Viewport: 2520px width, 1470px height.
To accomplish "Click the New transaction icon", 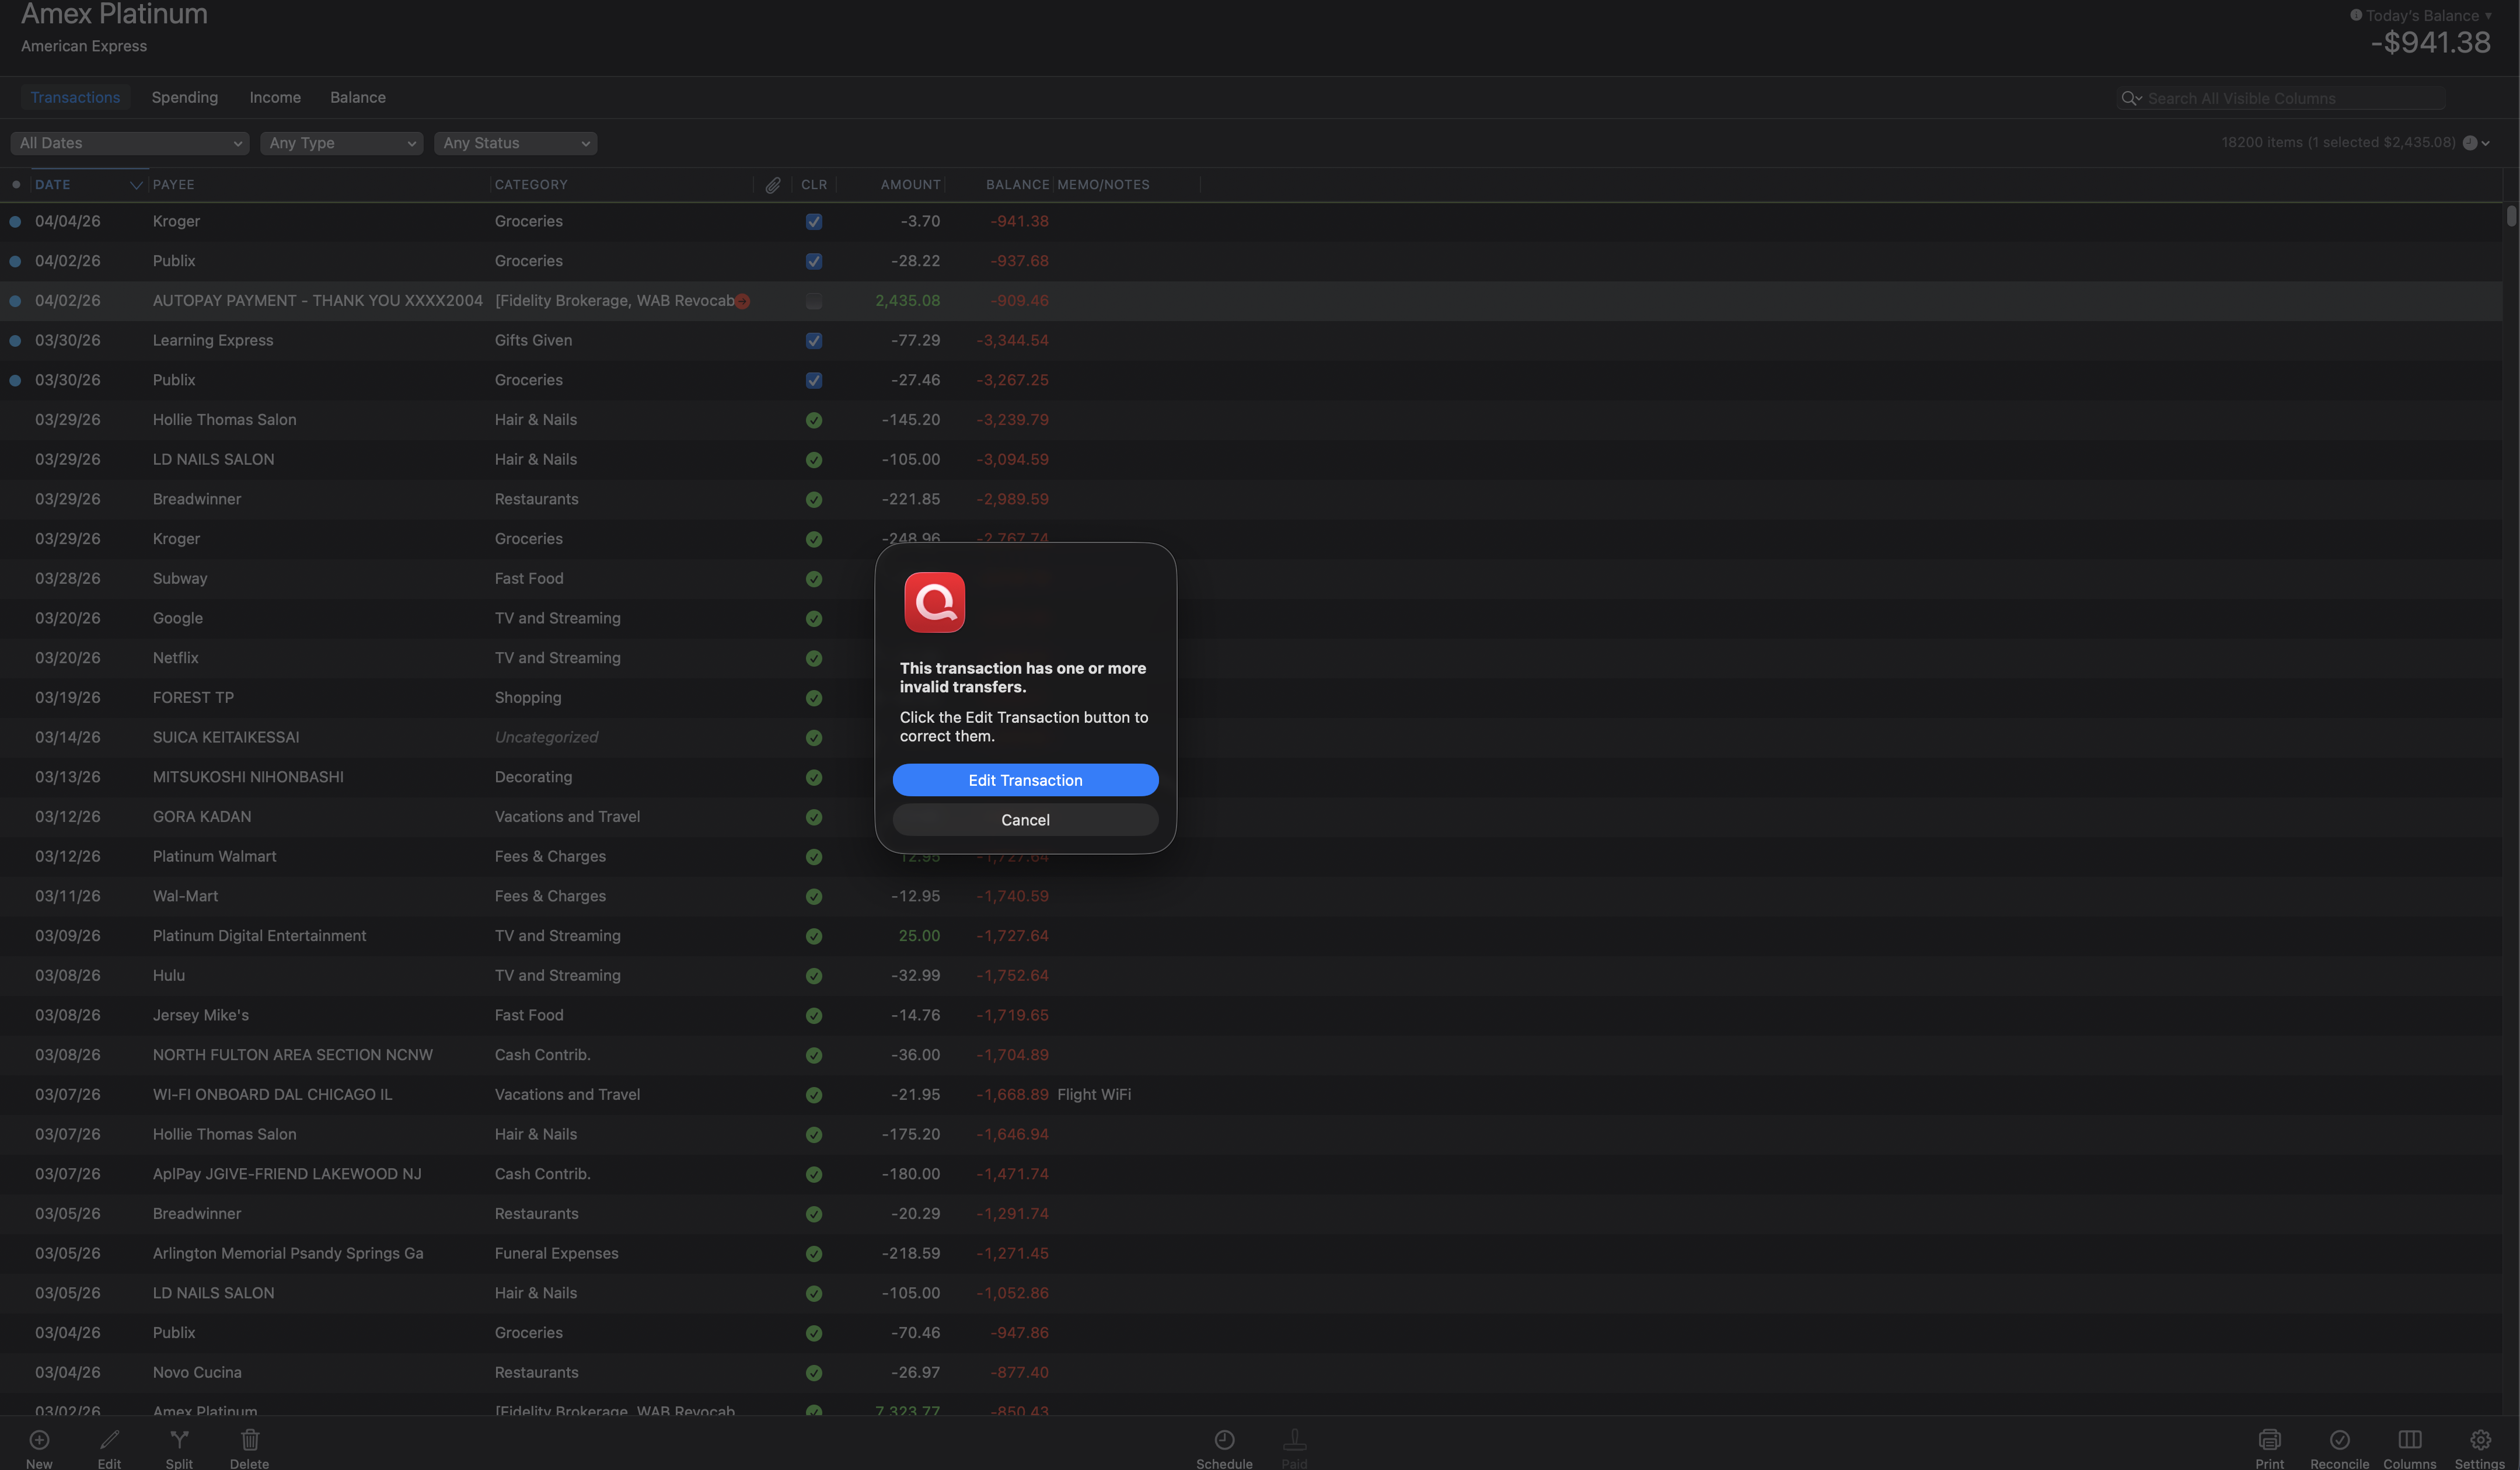I will coord(39,1440).
